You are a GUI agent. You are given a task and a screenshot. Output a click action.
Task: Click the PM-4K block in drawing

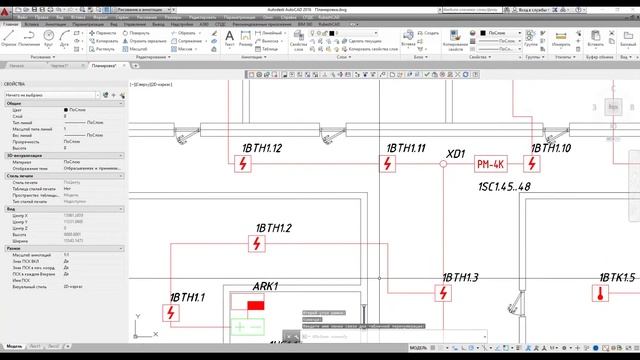point(491,164)
